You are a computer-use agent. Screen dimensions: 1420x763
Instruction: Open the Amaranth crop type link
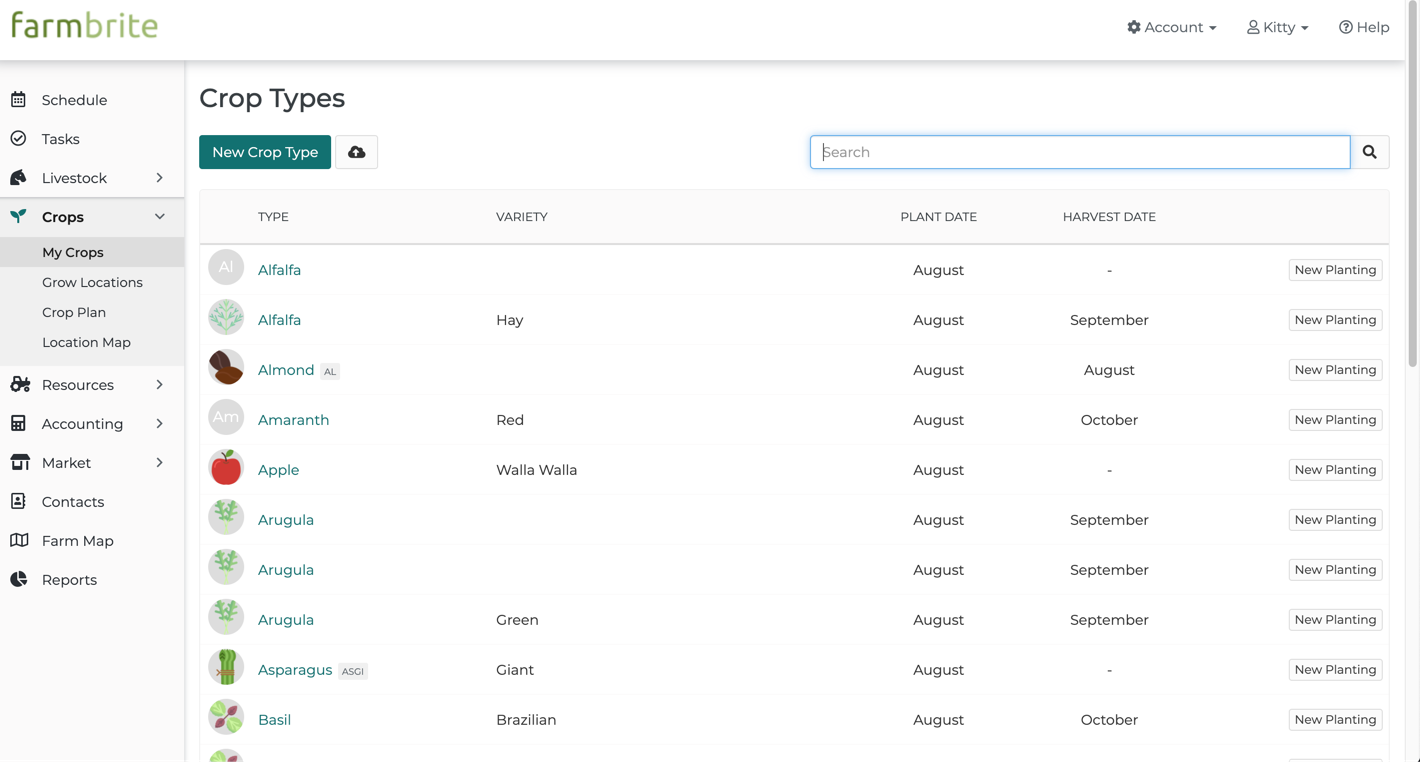[293, 420]
